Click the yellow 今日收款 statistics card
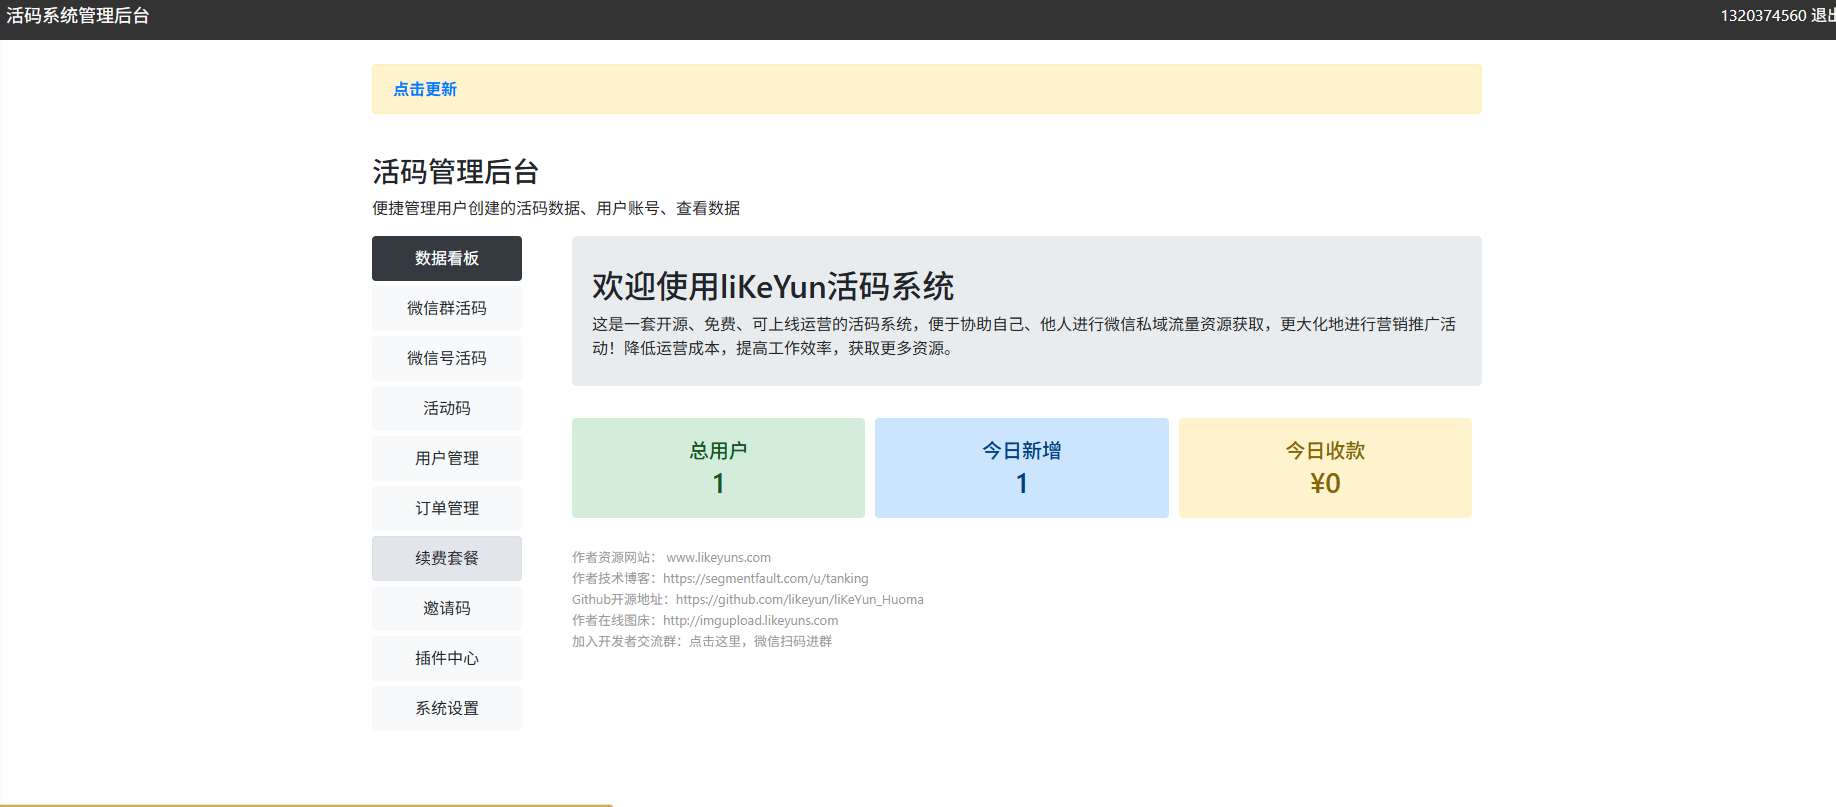The image size is (1836, 807). point(1325,468)
